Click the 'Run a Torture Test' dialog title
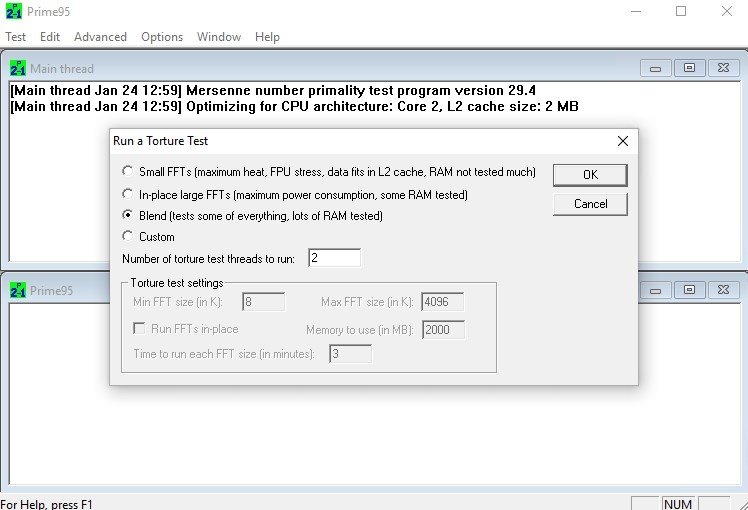 tap(160, 141)
